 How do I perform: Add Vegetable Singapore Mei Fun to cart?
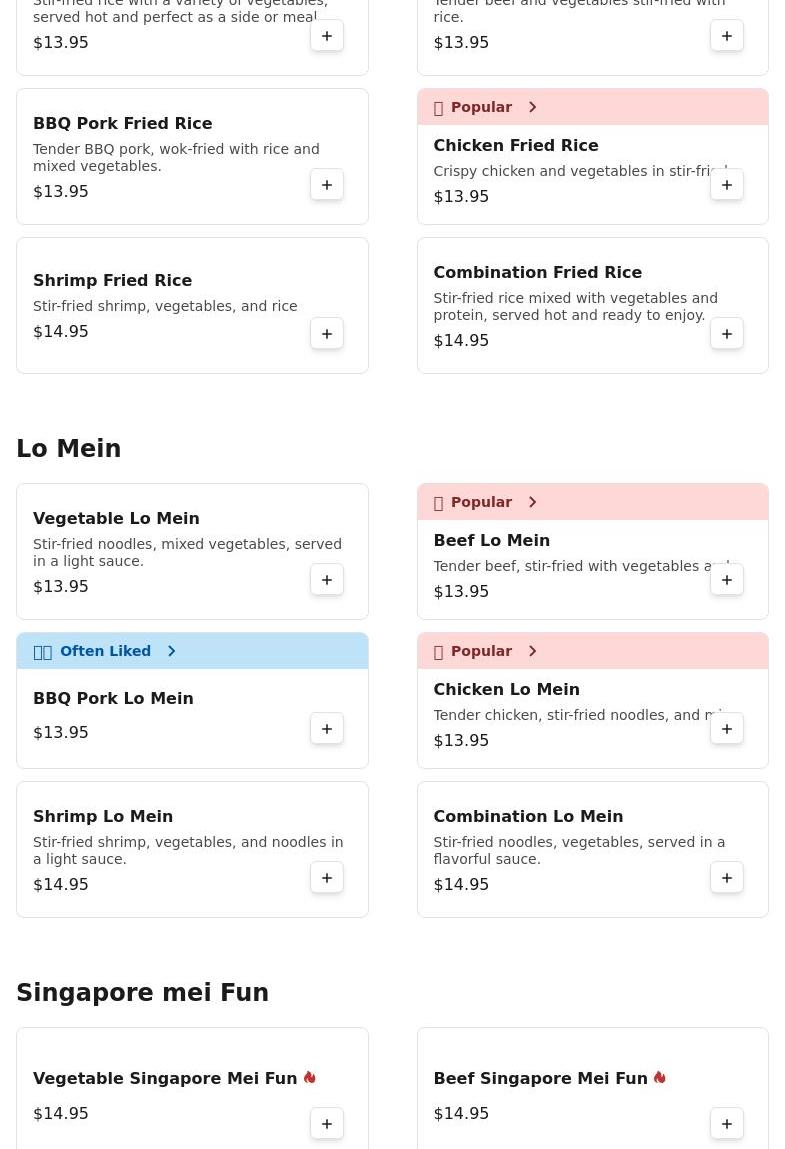pos(327,1124)
